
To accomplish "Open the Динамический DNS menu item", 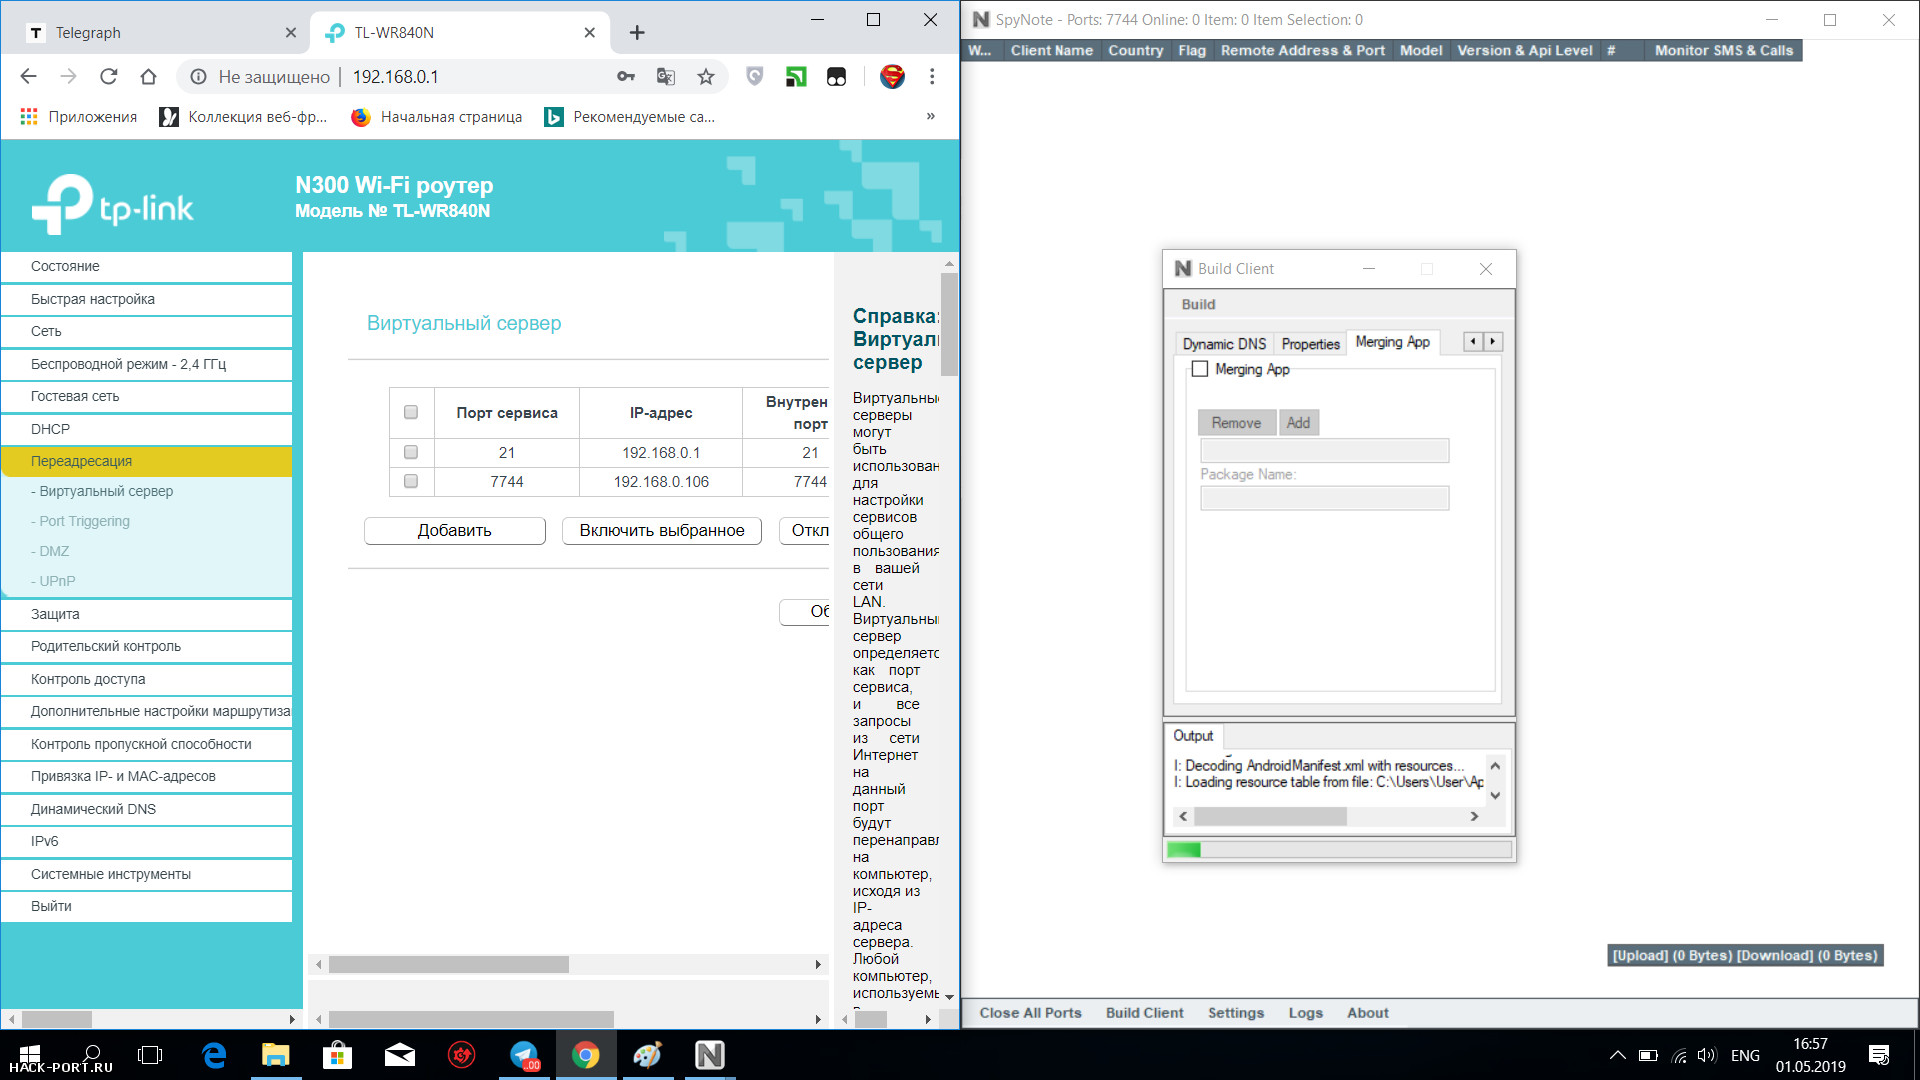I will pos(147,809).
